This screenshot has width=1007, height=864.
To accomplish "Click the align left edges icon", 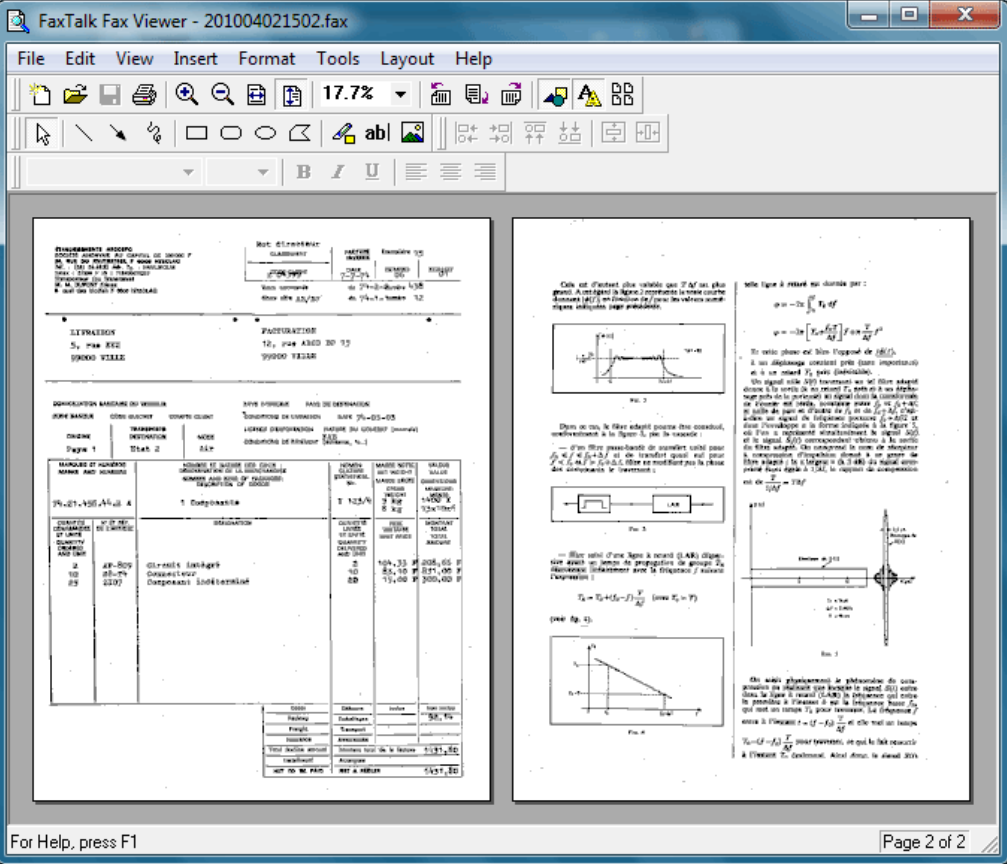I will click(x=466, y=133).
